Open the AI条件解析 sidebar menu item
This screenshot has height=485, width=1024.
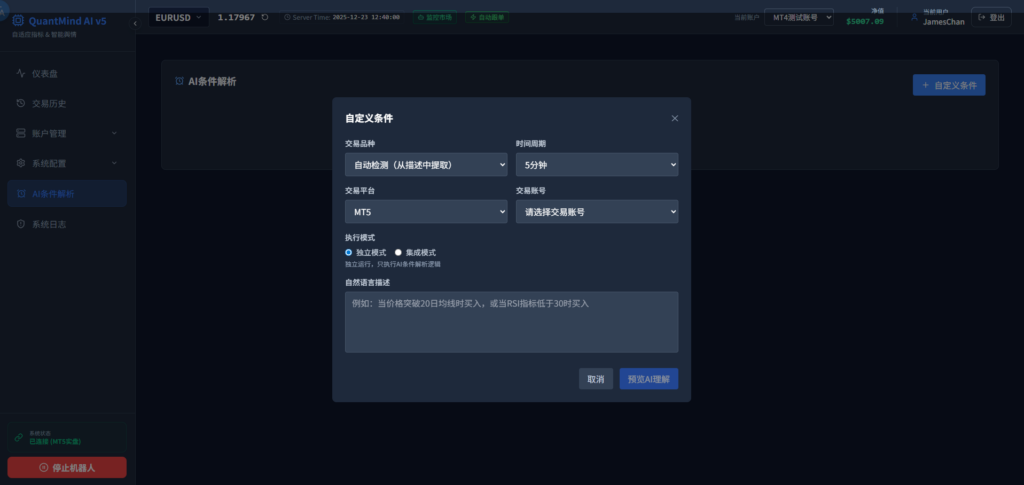click(x=67, y=194)
